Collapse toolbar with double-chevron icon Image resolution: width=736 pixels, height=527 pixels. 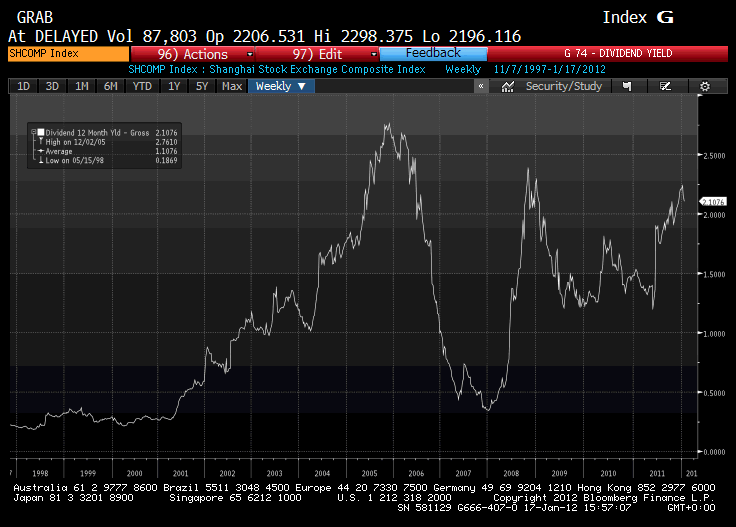point(481,86)
